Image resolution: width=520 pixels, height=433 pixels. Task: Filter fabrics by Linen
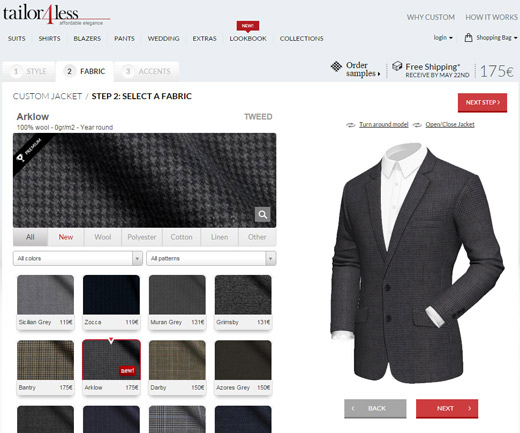pos(219,237)
